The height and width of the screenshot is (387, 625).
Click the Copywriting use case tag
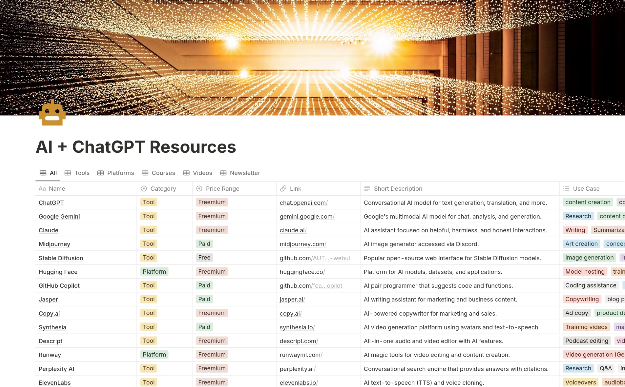(582, 299)
